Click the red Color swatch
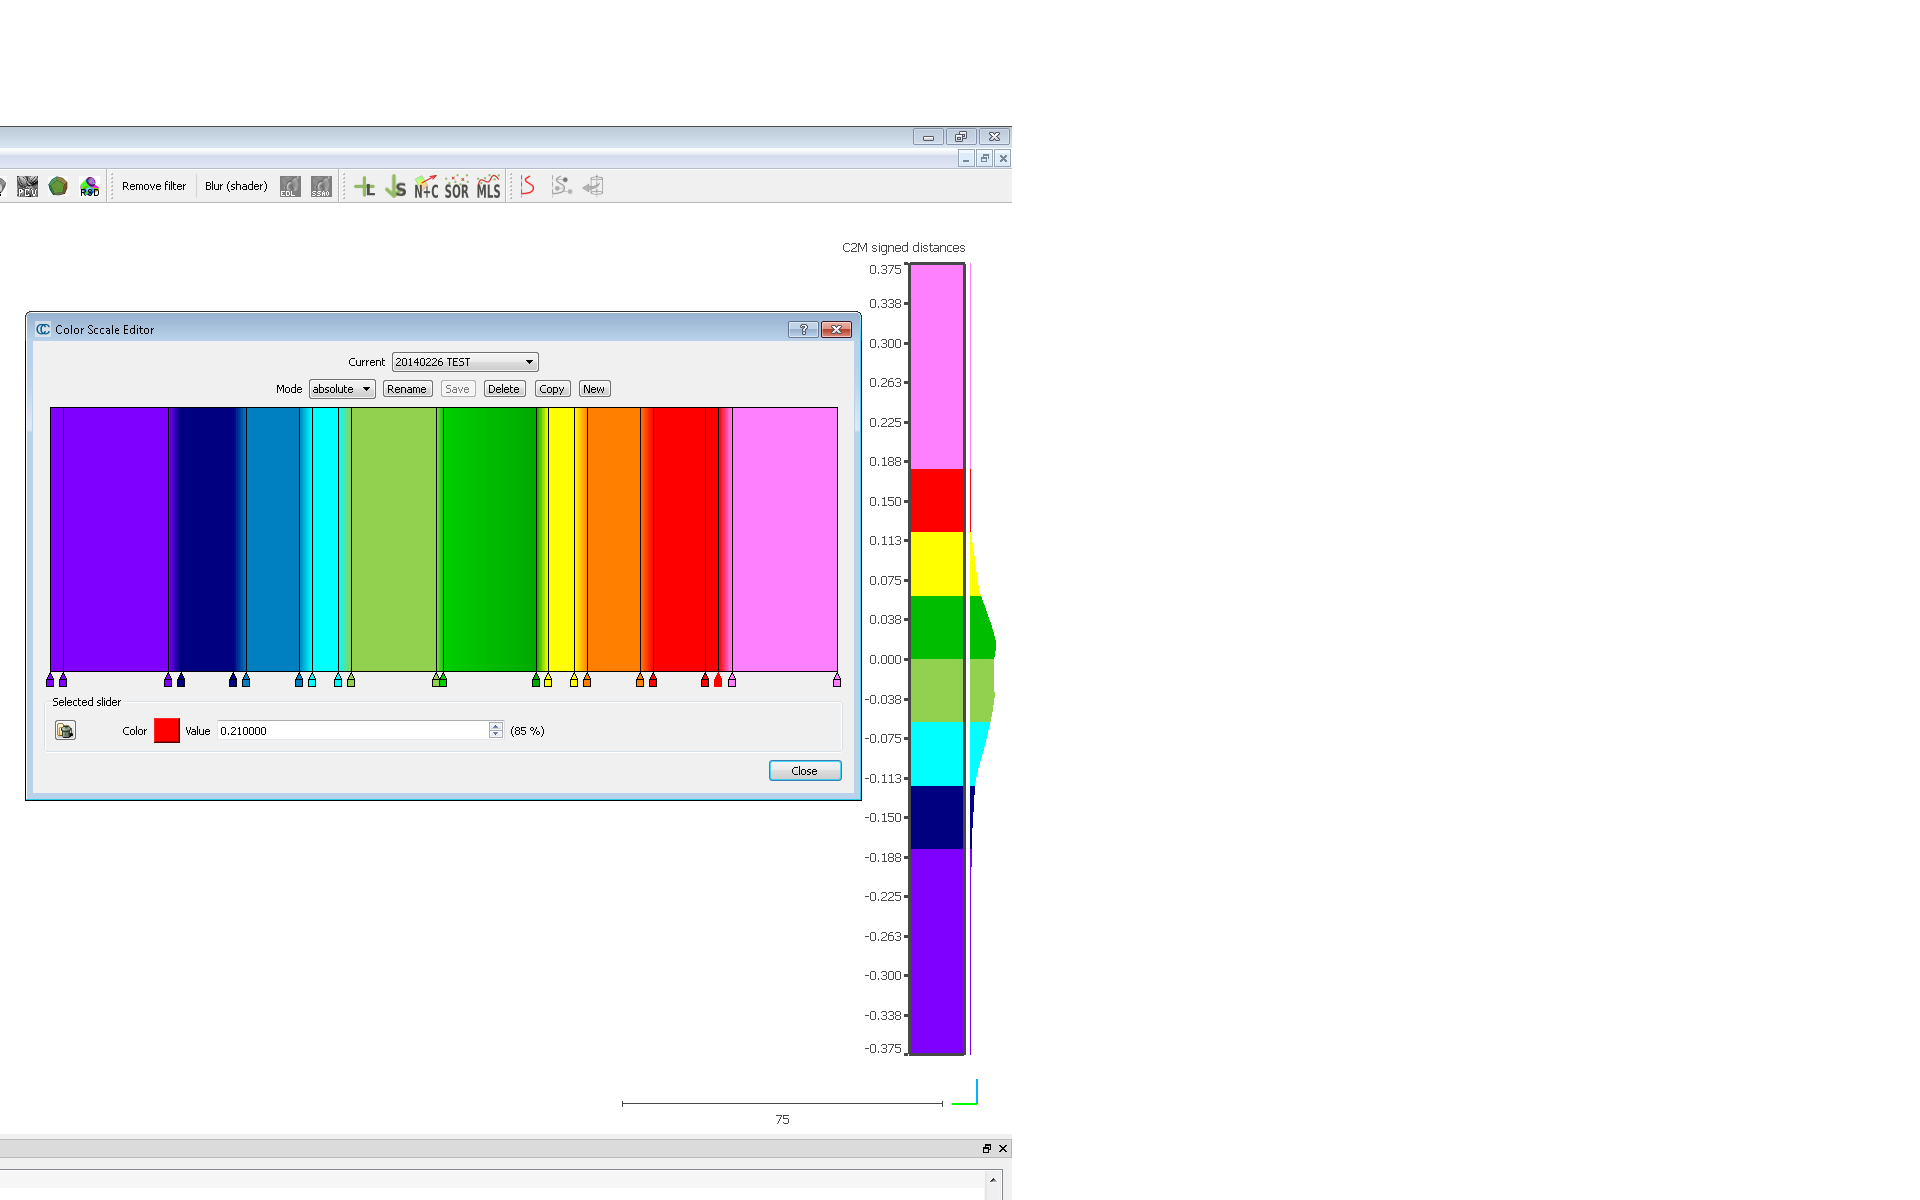The height and width of the screenshot is (1200, 1920). click(167, 731)
